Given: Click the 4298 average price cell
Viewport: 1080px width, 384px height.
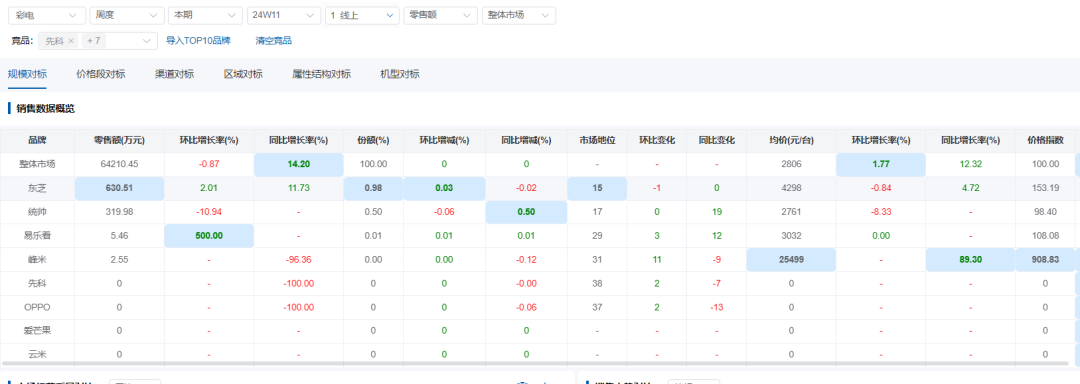Looking at the screenshot, I should [x=791, y=188].
